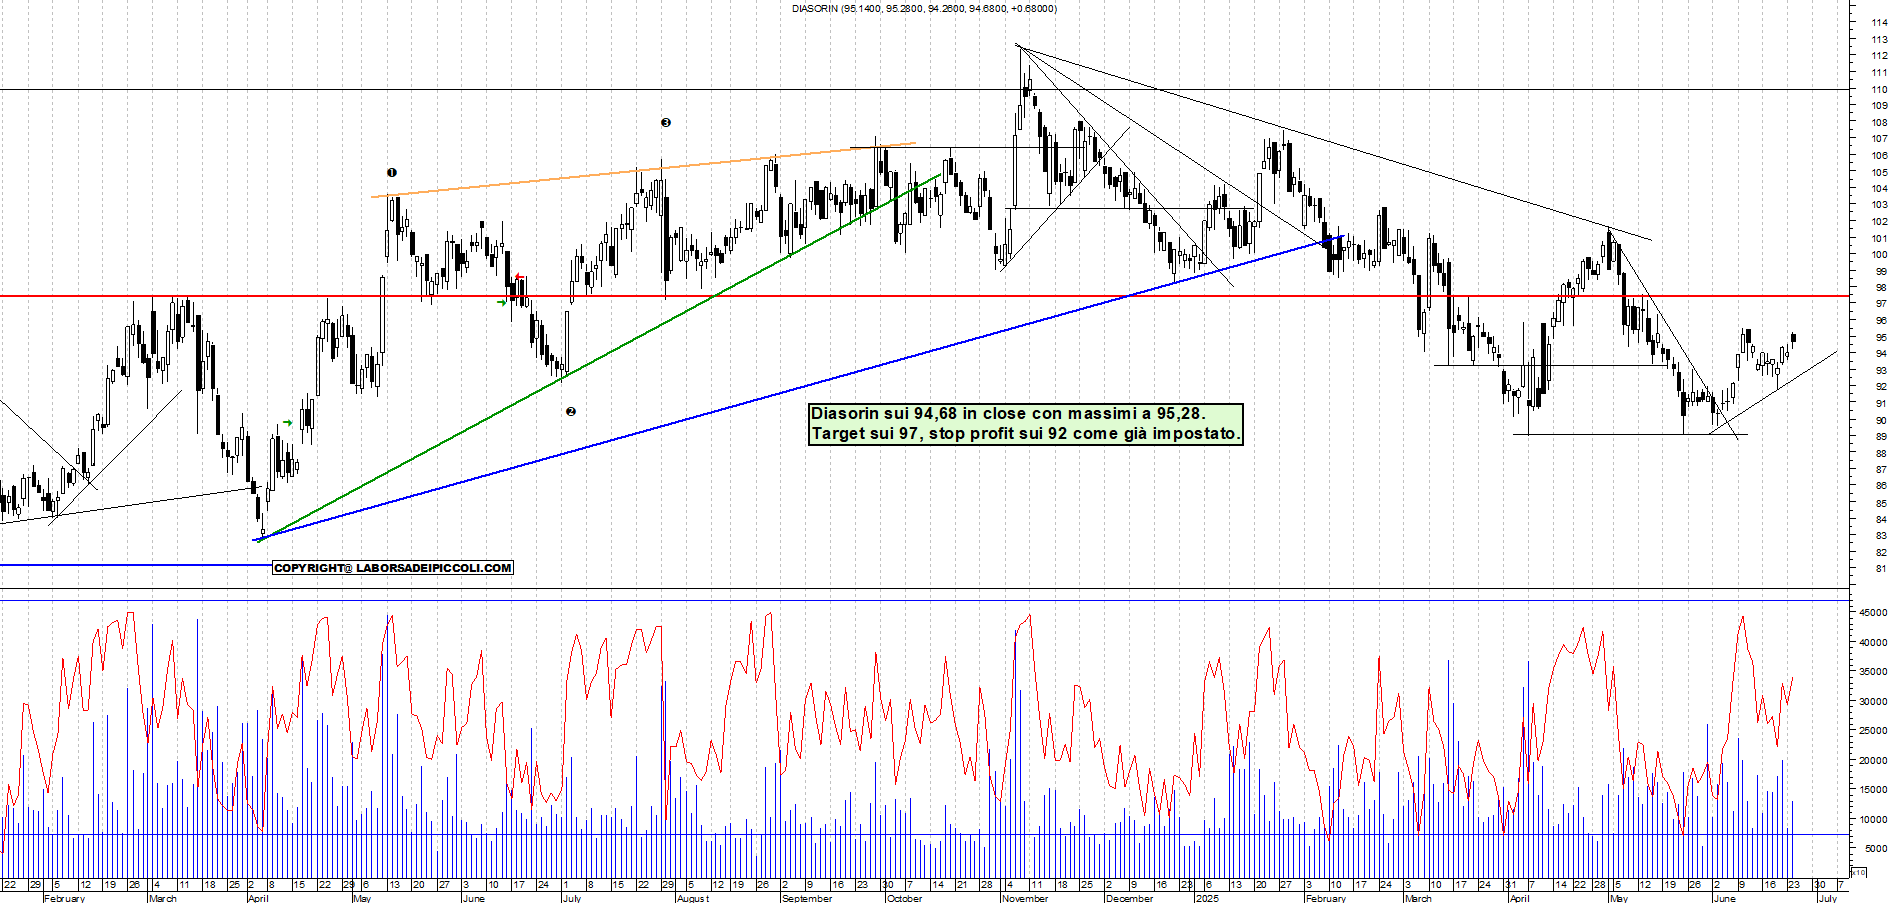This screenshot has height=903, width=1890.
Task: Click the December label on the time axis
Action: 1130,898
